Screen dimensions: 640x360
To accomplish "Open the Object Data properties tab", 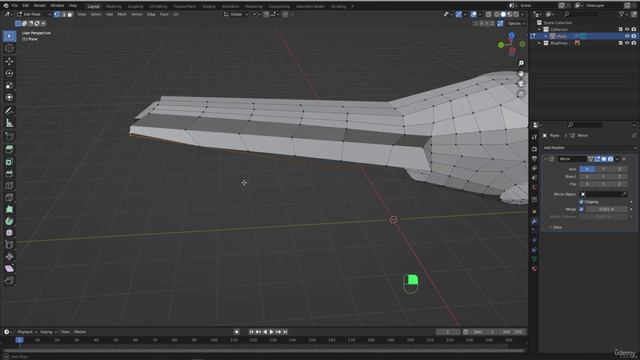I will pyautogui.click(x=534, y=259).
